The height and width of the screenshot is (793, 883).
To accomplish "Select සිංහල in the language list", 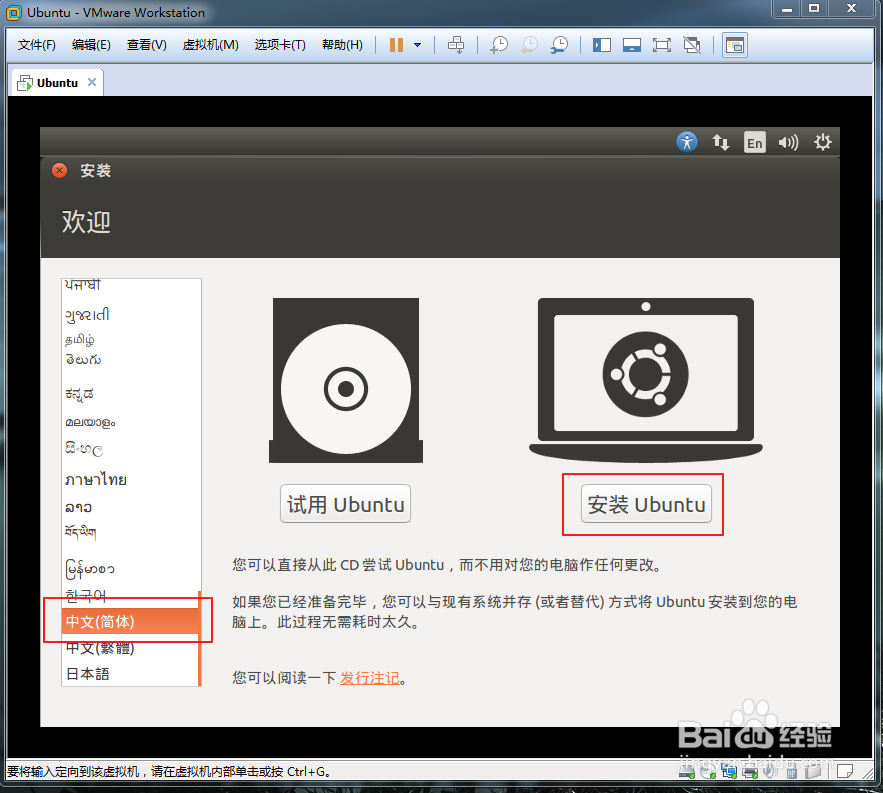I will tap(131, 449).
